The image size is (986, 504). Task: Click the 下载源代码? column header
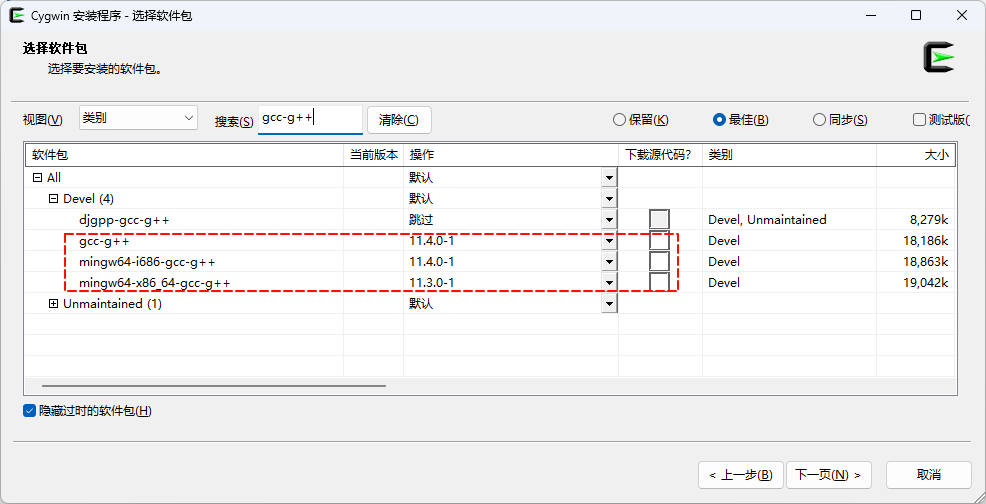pyautogui.click(x=660, y=155)
